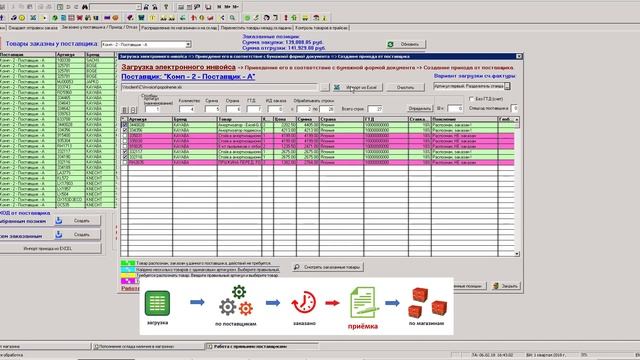
Task: Click Создать button beside all ordered
Action: pos(78,235)
